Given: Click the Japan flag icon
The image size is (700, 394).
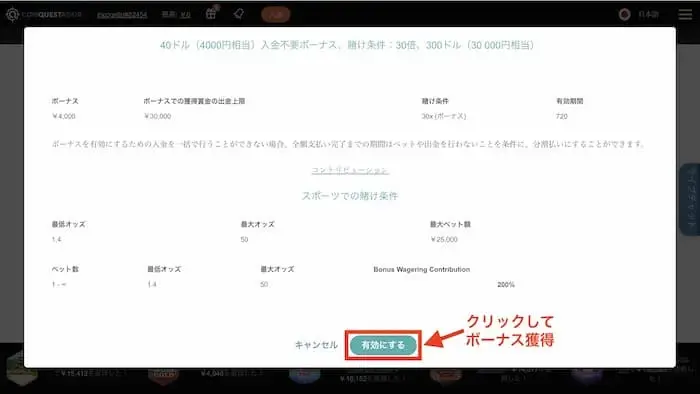Looking at the screenshot, I should [x=625, y=14].
